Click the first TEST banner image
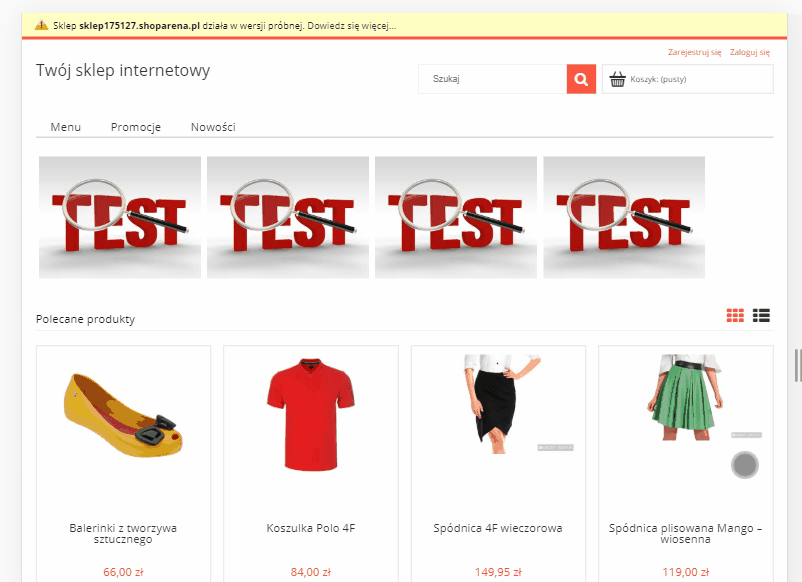802x582 pixels. coord(120,217)
